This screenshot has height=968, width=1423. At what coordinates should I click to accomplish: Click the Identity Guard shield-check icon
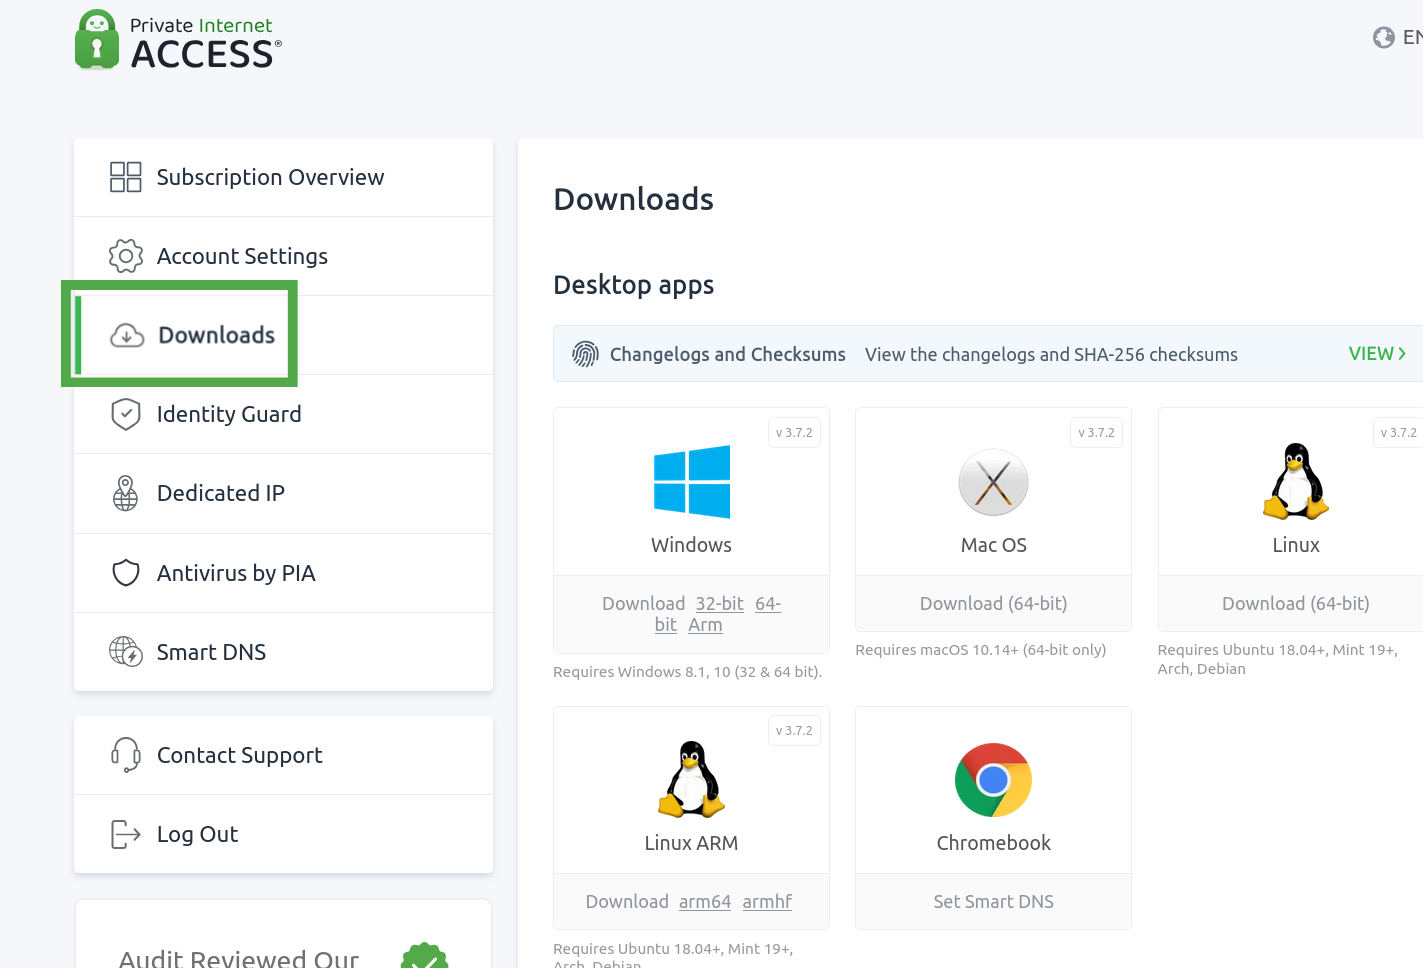(125, 414)
